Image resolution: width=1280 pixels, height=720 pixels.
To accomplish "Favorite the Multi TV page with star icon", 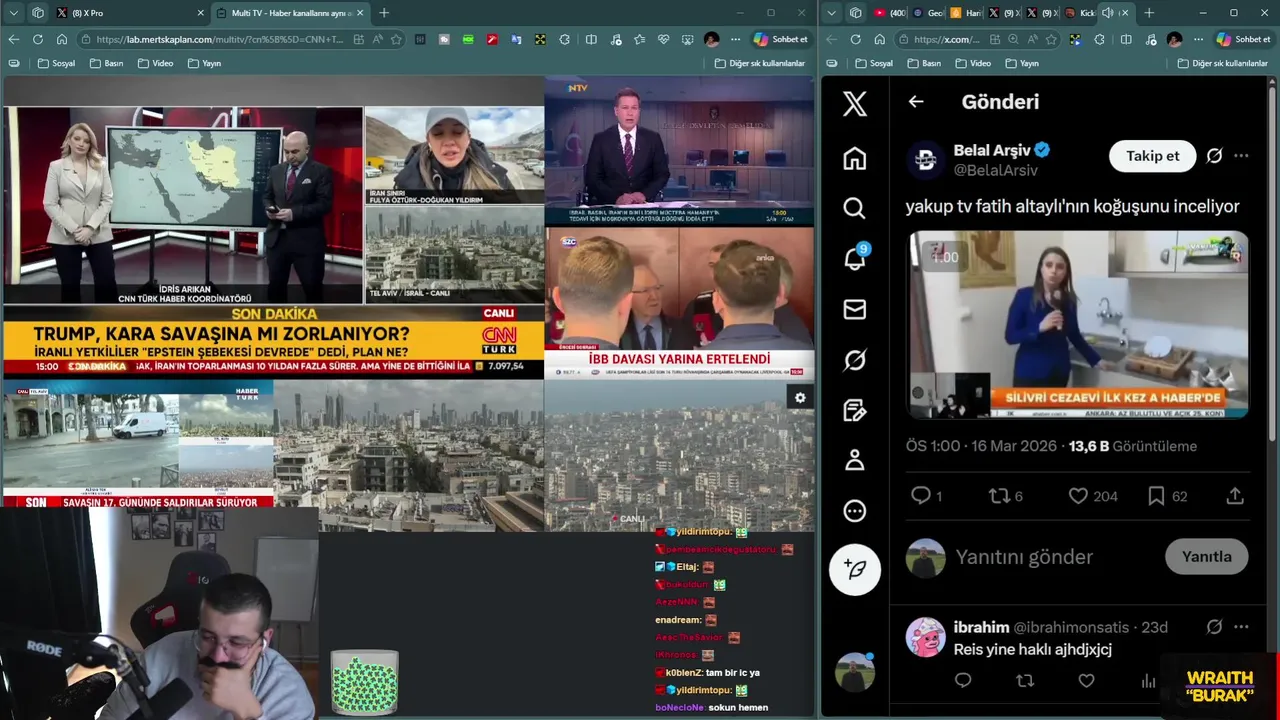I will 396,39.
